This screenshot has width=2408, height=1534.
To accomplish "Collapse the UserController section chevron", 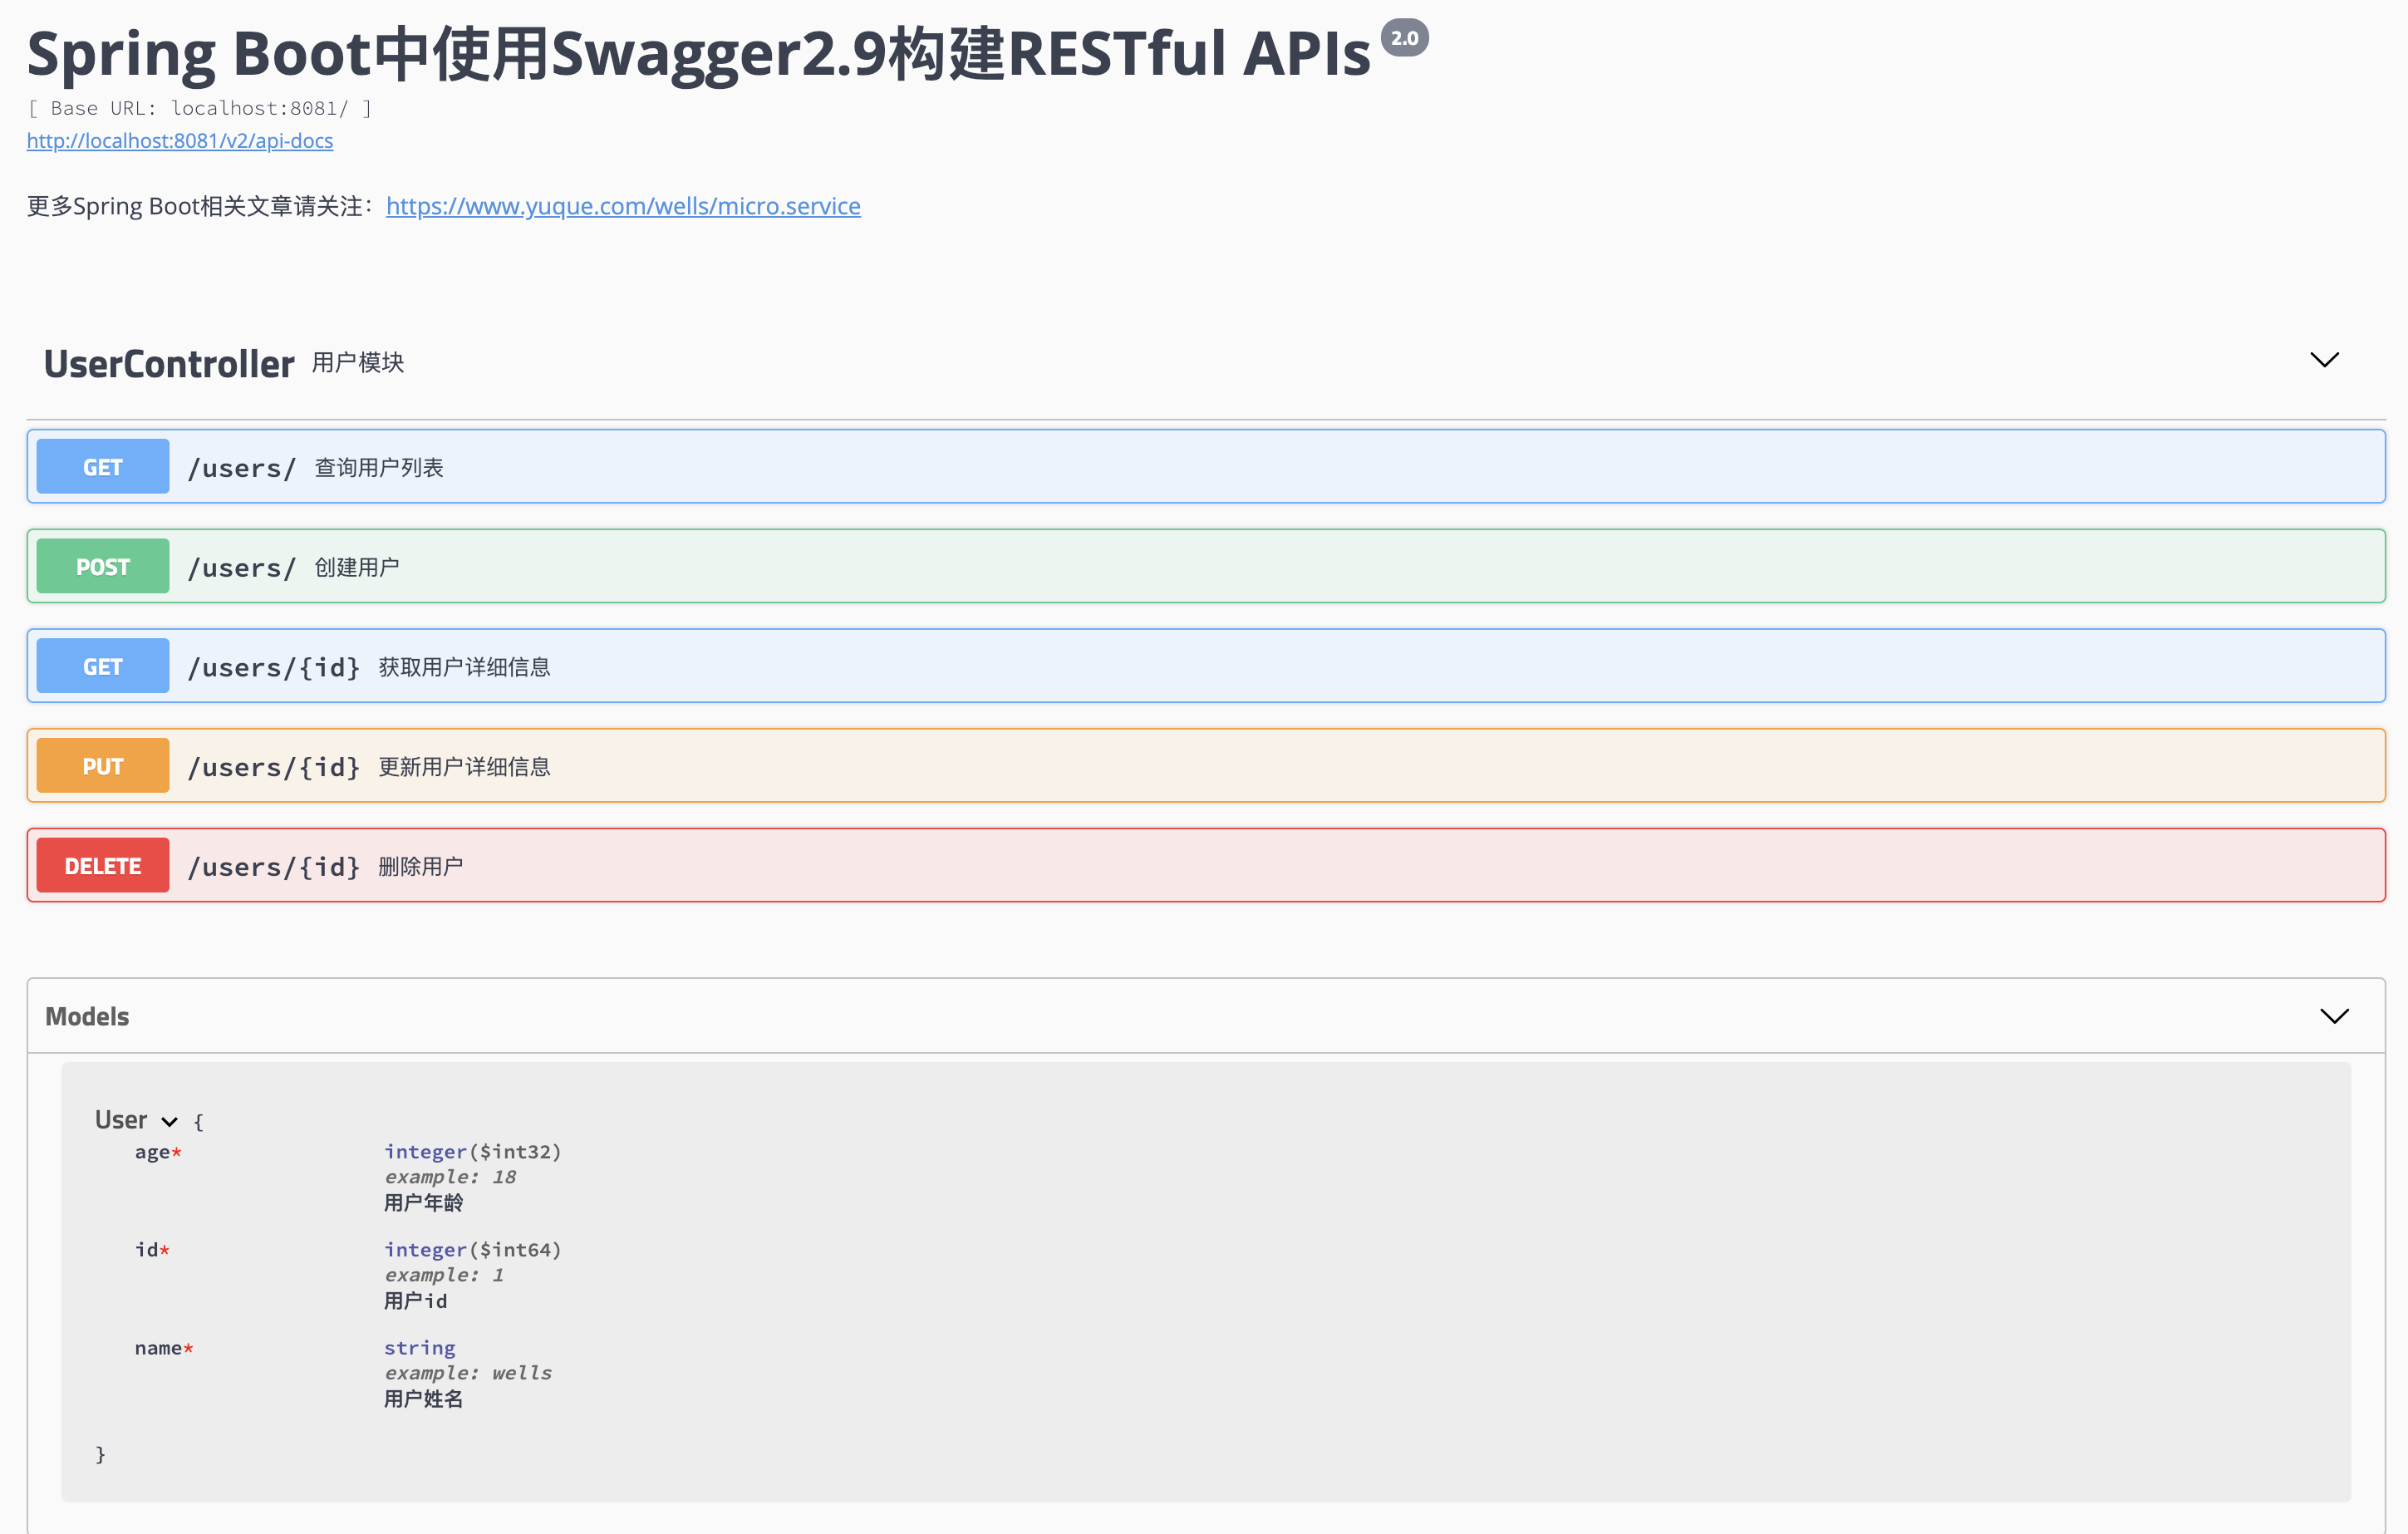I will tap(2324, 360).
